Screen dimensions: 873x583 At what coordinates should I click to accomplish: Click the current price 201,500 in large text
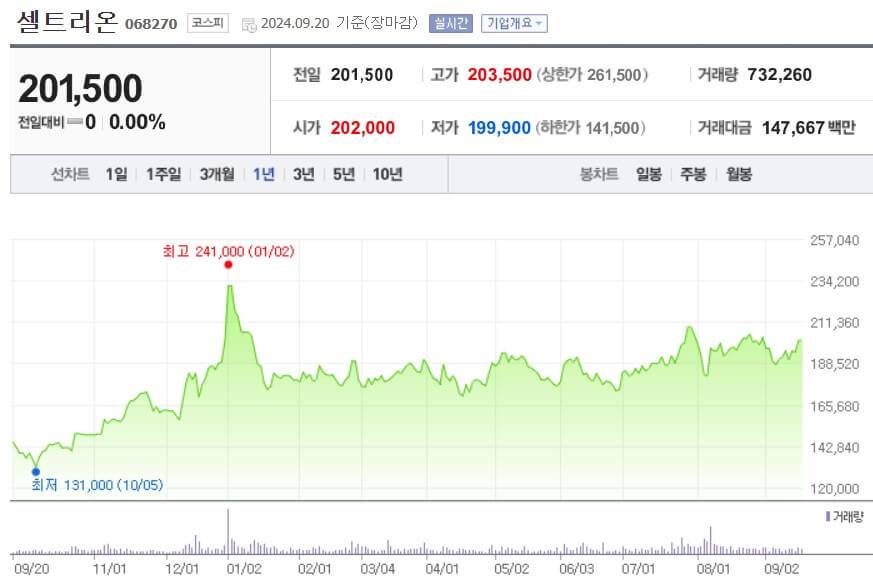(80, 89)
